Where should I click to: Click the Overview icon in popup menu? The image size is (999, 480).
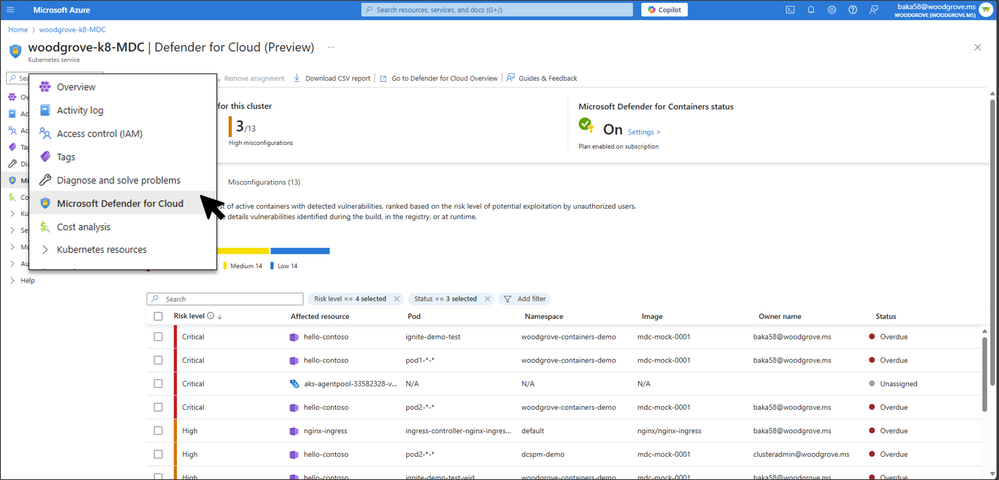pyautogui.click(x=45, y=87)
